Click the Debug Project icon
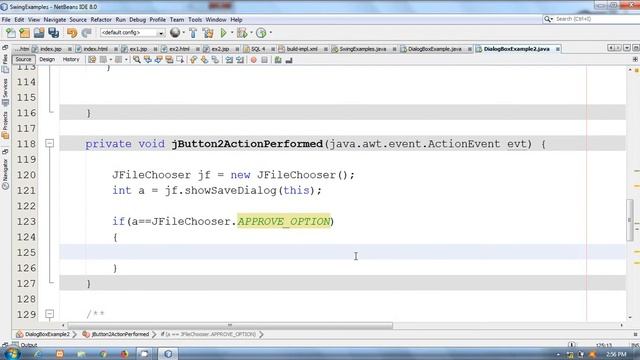Image resolution: width=640 pixels, height=360 pixels. pos(242,33)
